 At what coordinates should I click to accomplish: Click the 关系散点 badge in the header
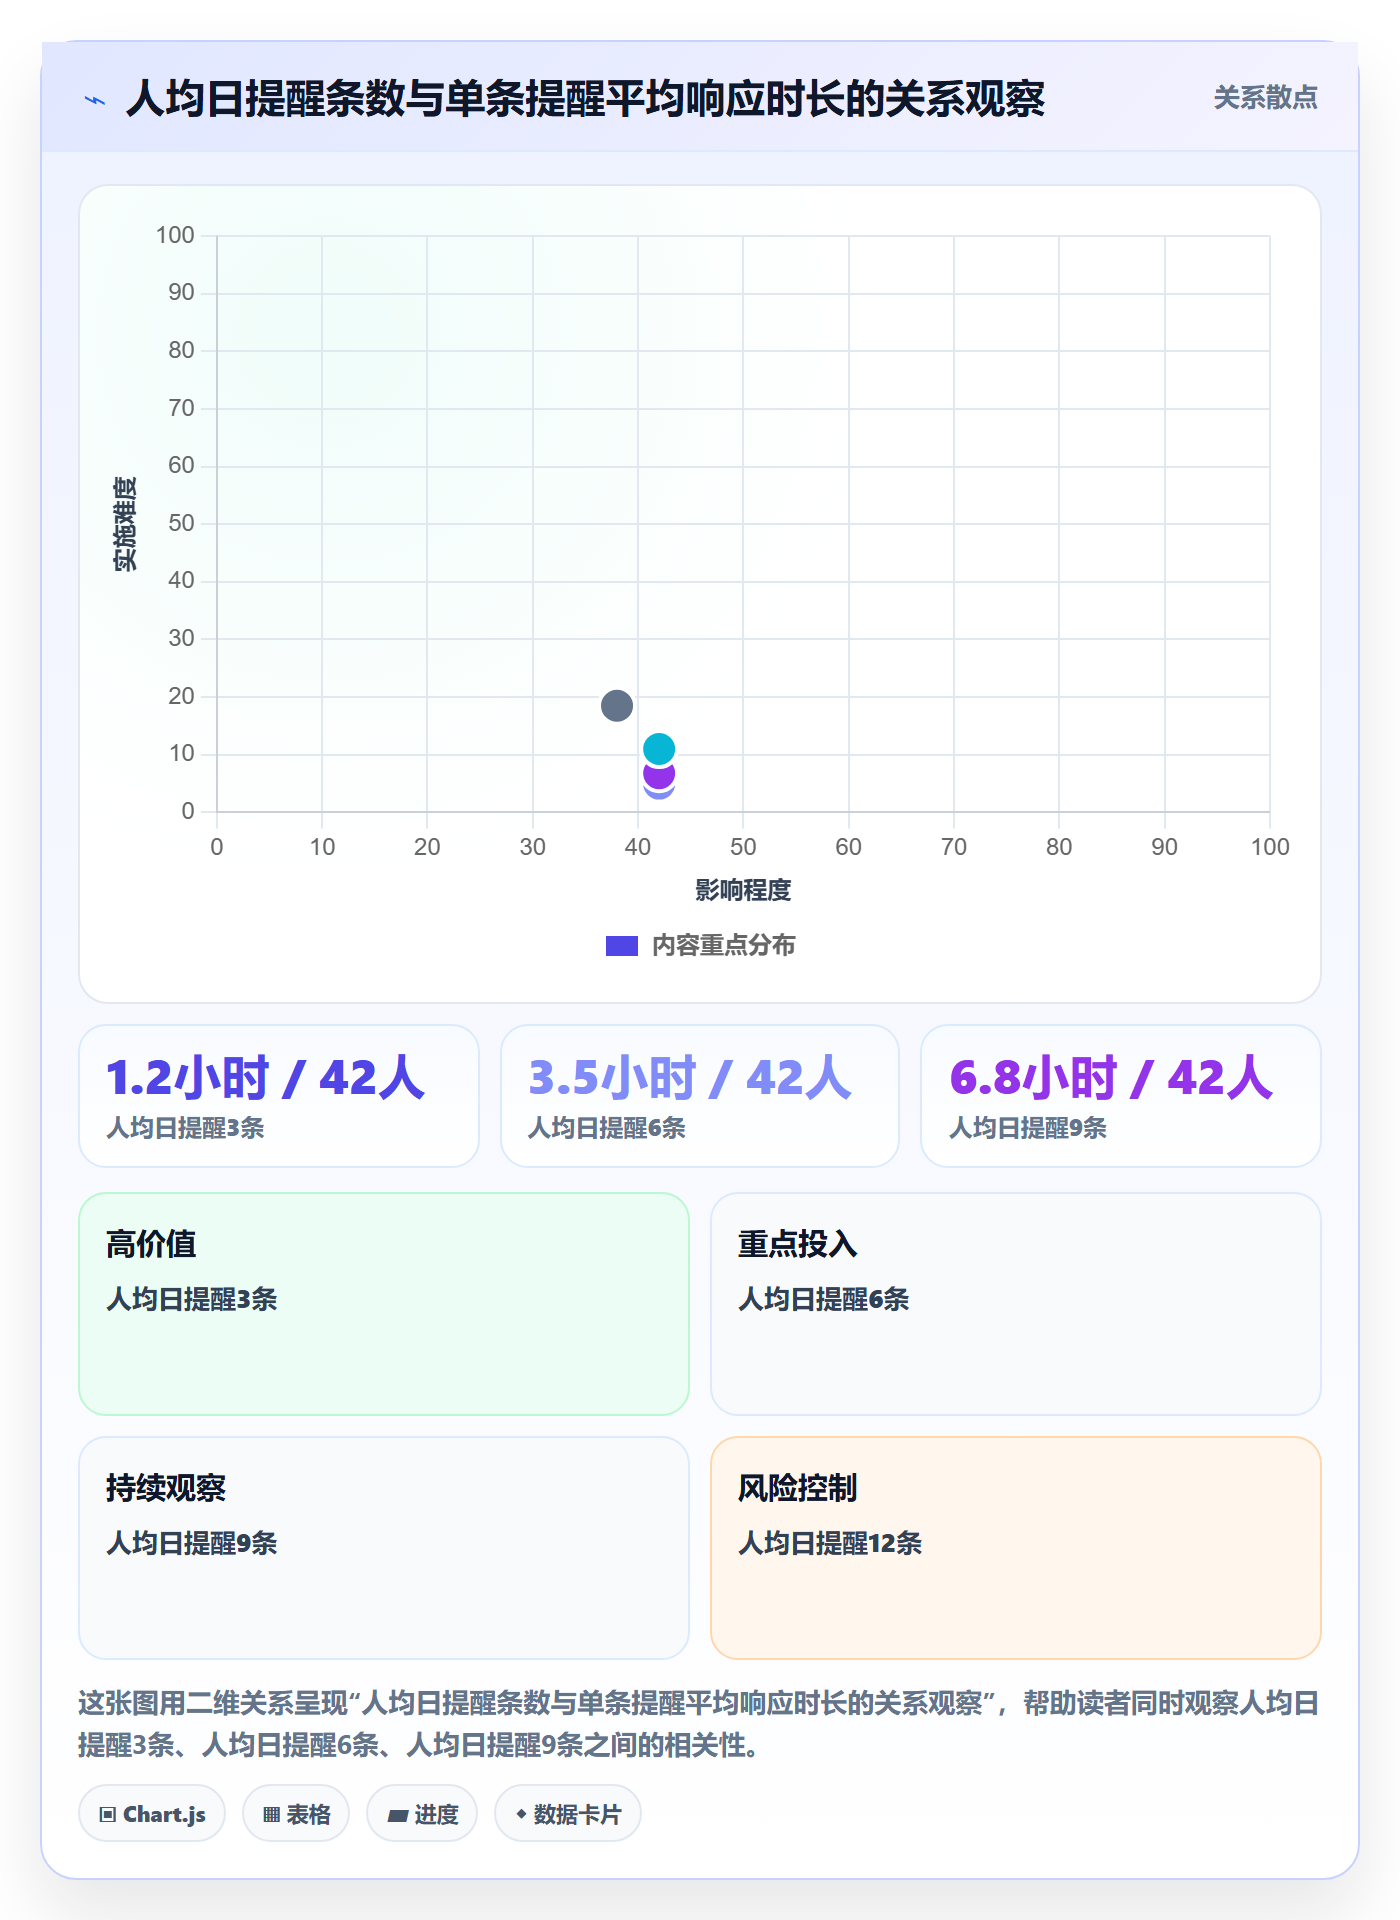(1265, 98)
